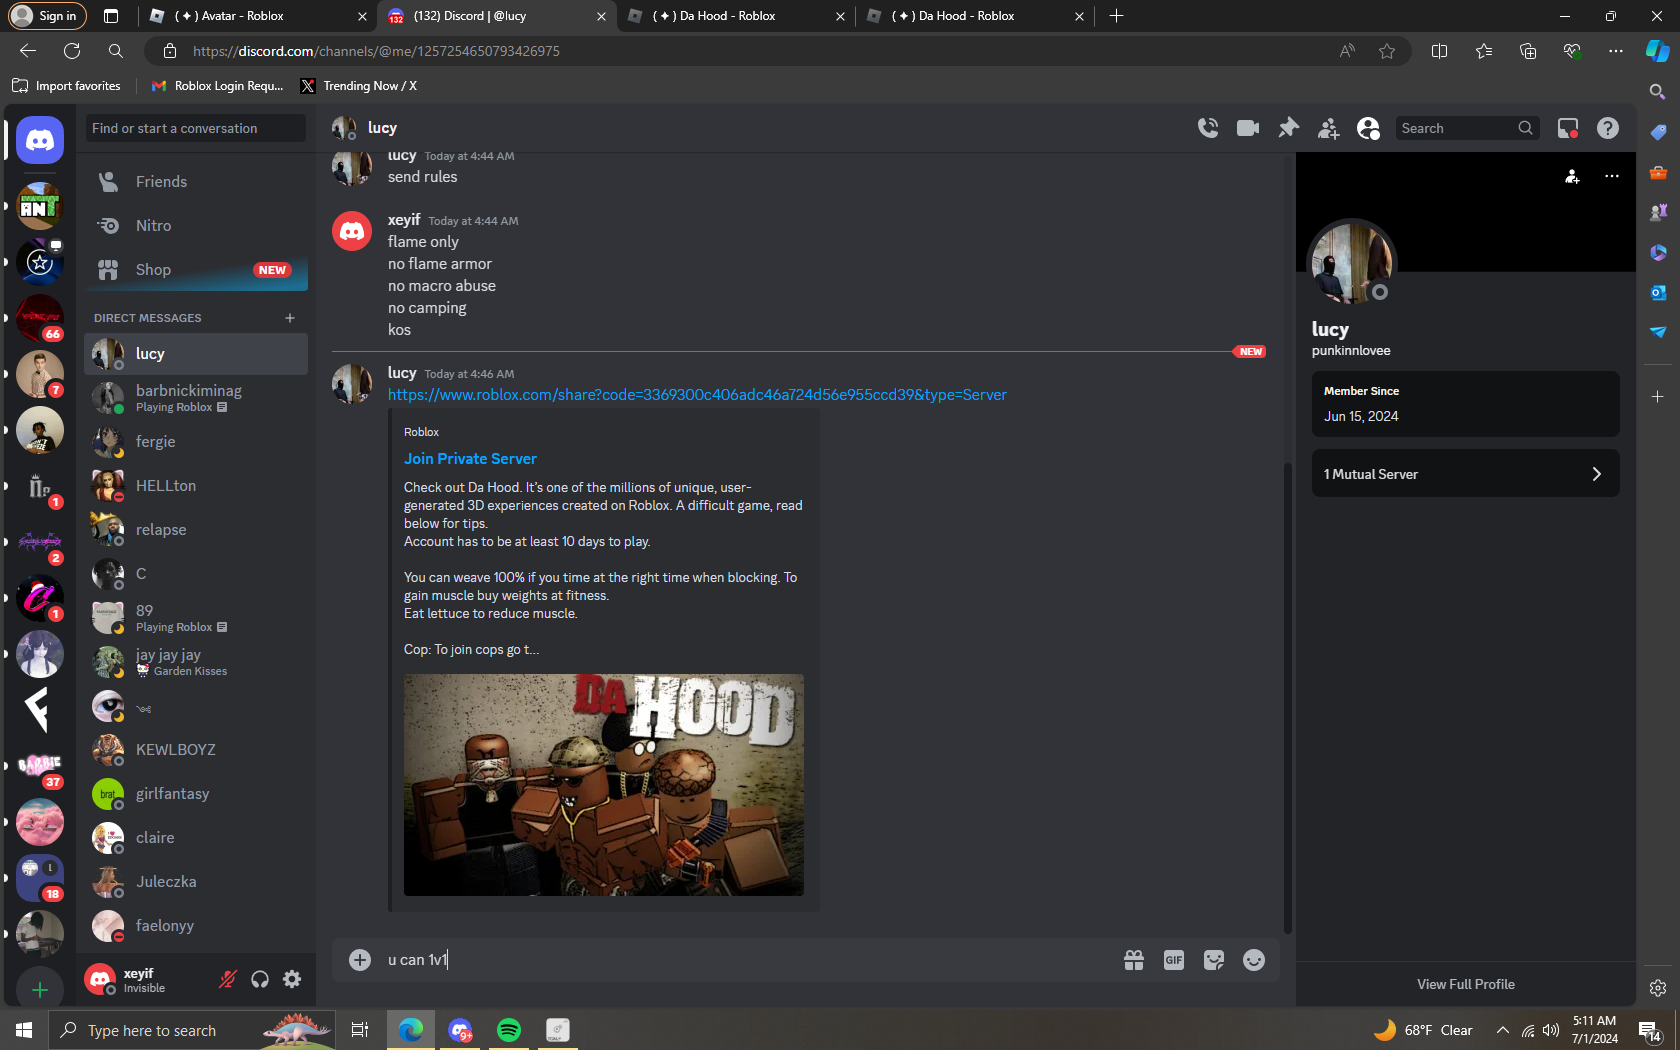
Task: Add friends to this DM
Action: [x=1328, y=128]
